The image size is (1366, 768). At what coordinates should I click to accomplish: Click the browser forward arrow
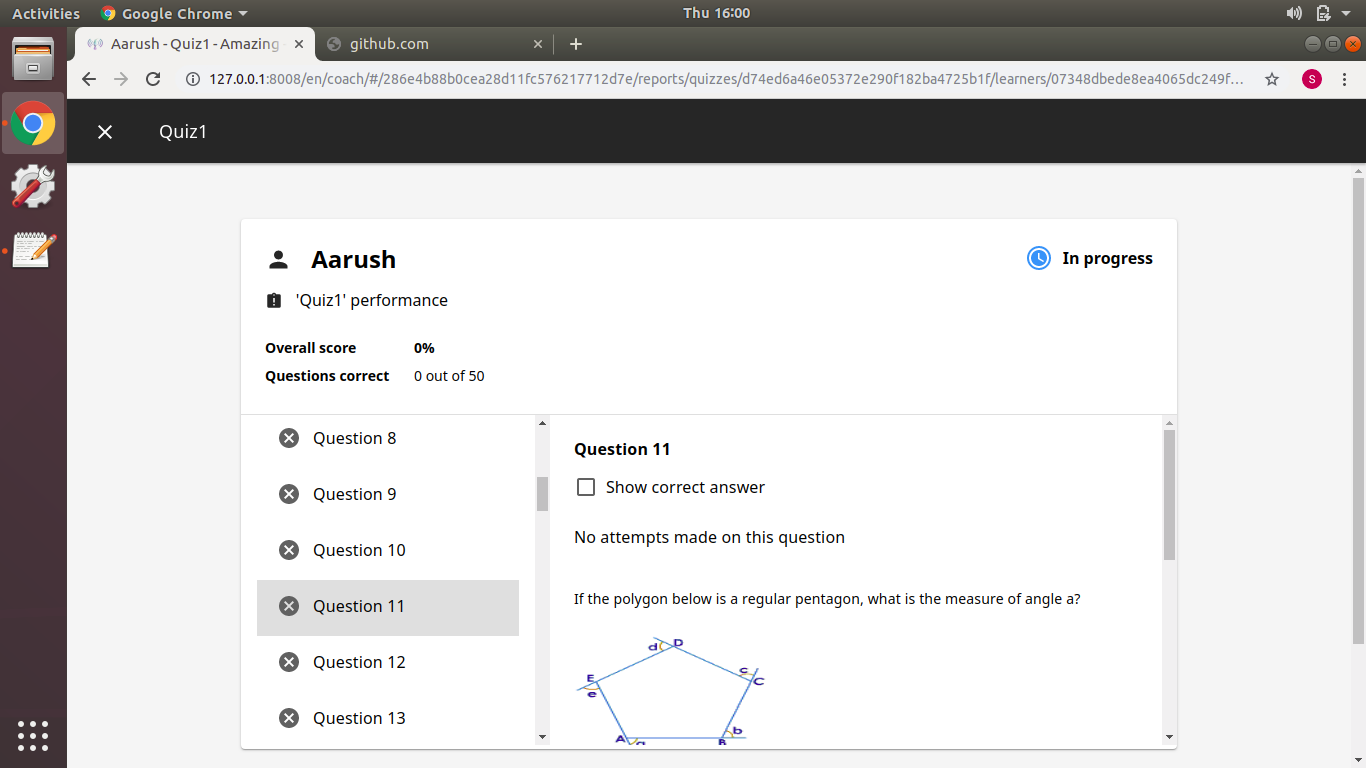(x=121, y=79)
